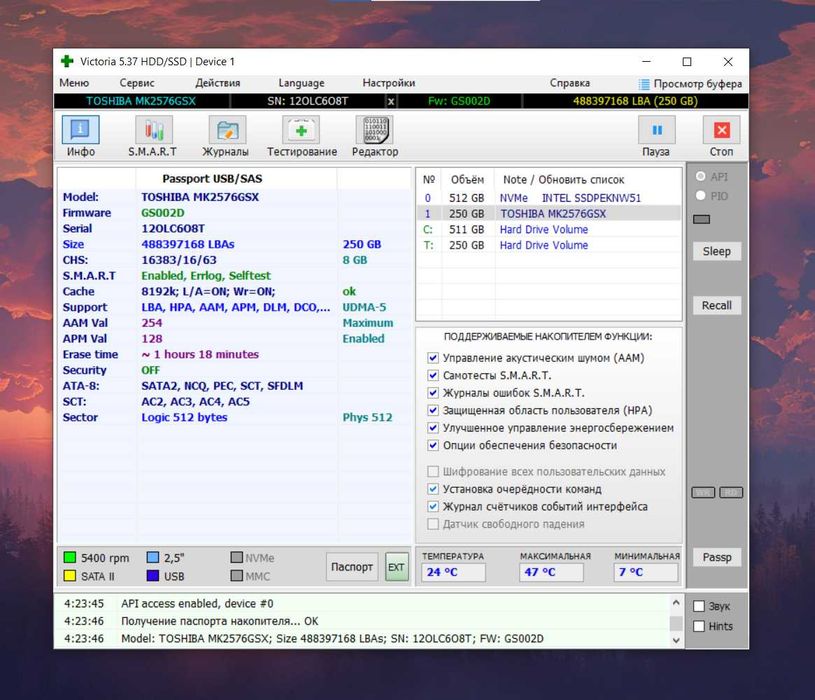Image resolution: width=815 pixels, height=700 pixels.
Task: Enable the Hints checkbox
Action: (699, 626)
